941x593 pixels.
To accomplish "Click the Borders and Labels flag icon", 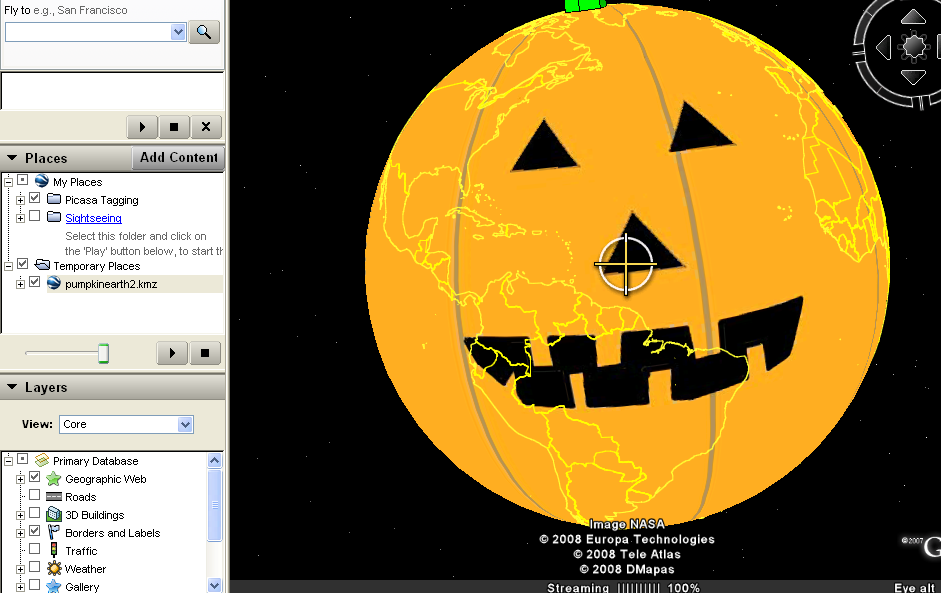I will (54, 532).
